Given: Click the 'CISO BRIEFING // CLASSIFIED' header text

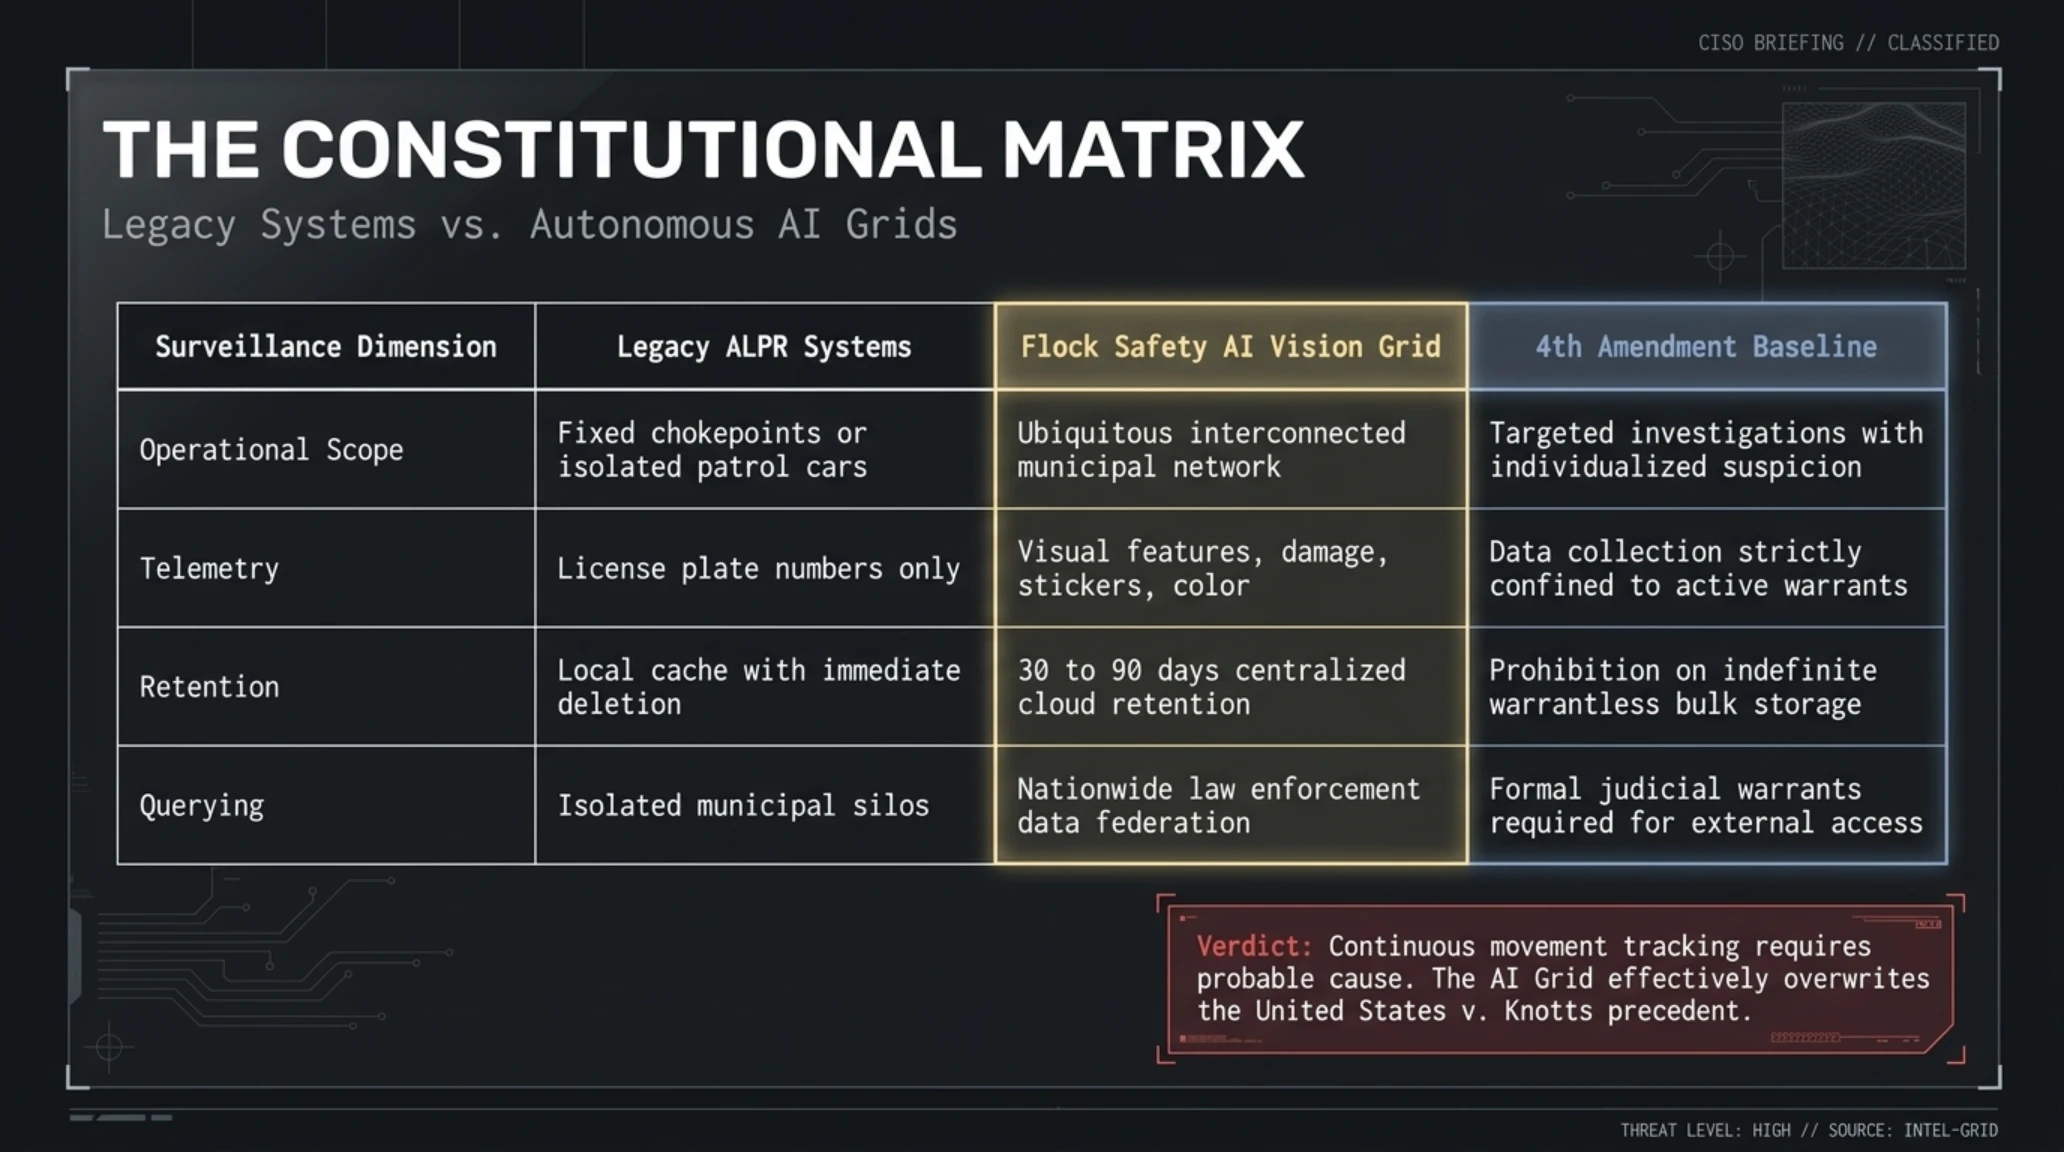Looking at the screenshot, I should 1848,43.
